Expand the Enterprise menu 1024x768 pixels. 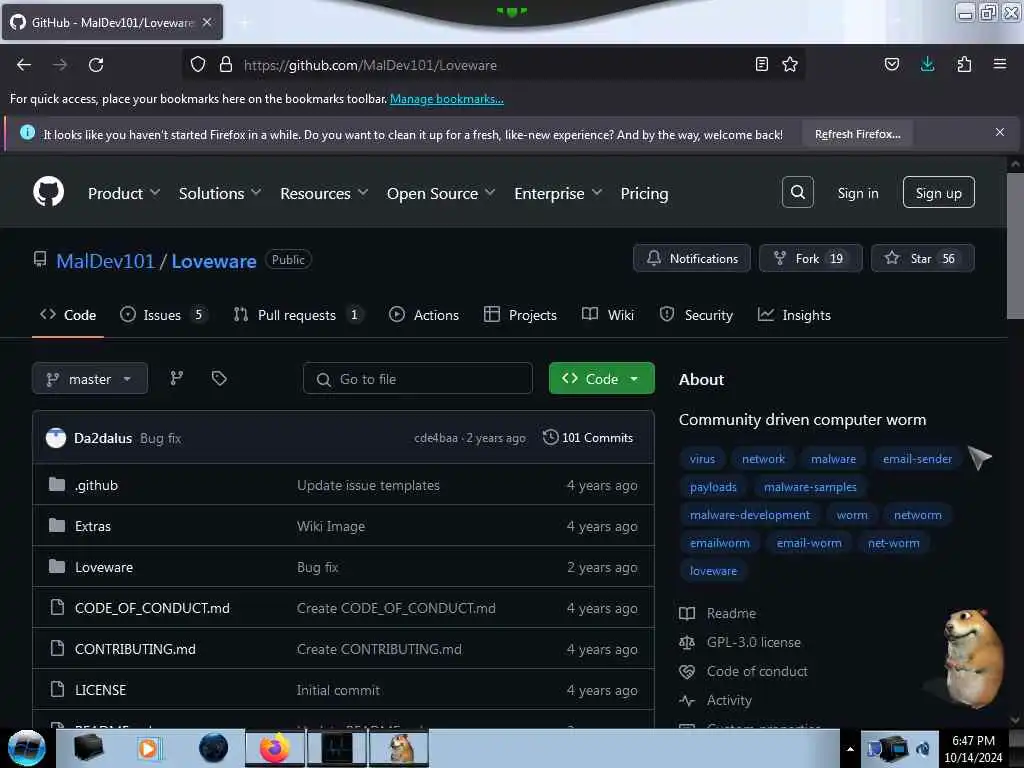[558, 193]
